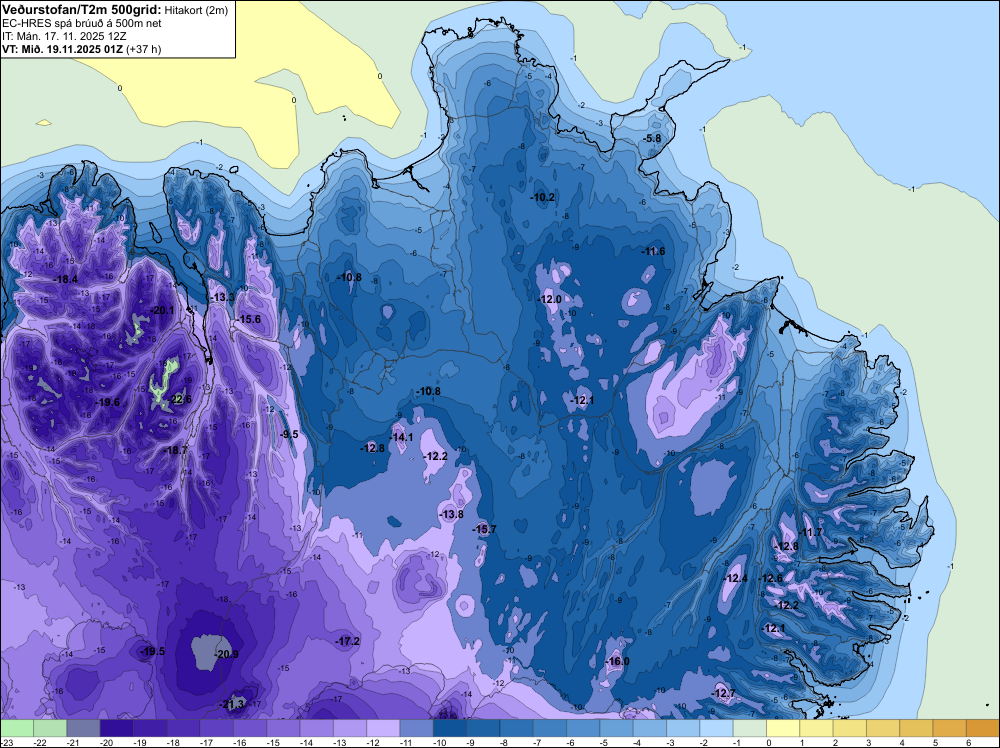This screenshot has height=748, width=1000.
Task: Click the -17.2 temperature value
Action: tap(348, 642)
